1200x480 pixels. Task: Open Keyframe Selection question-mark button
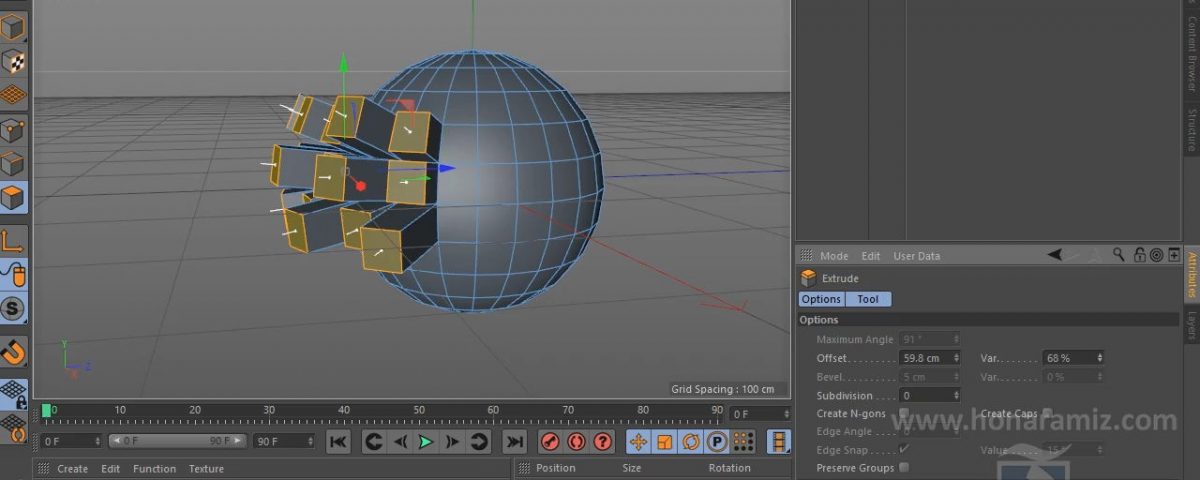click(x=602, y=441)
